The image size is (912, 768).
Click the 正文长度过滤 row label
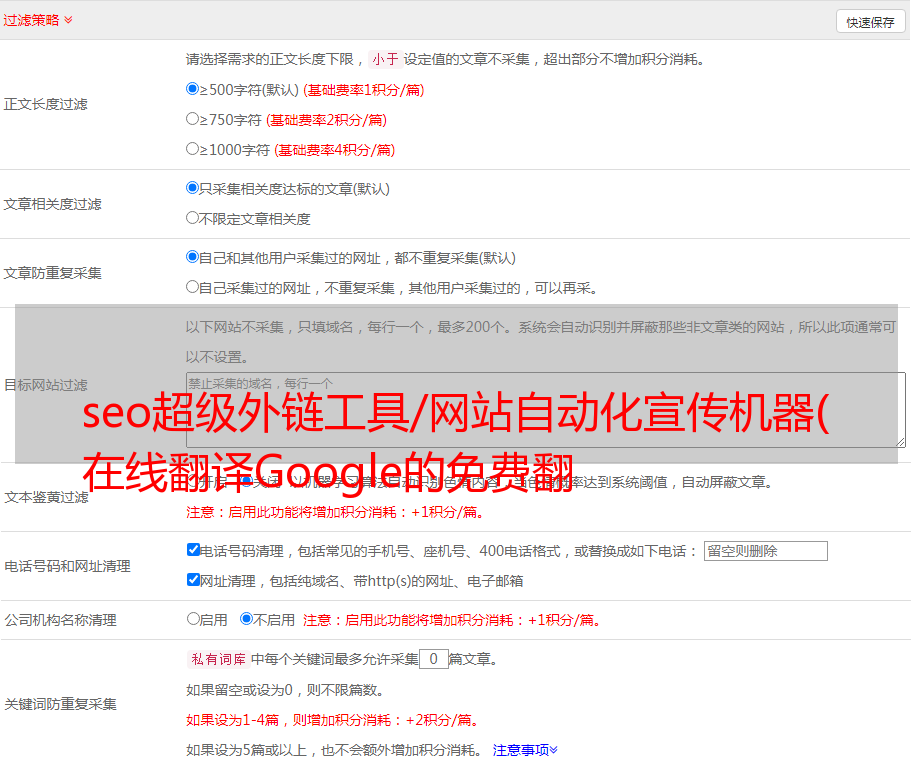(45, 104)
